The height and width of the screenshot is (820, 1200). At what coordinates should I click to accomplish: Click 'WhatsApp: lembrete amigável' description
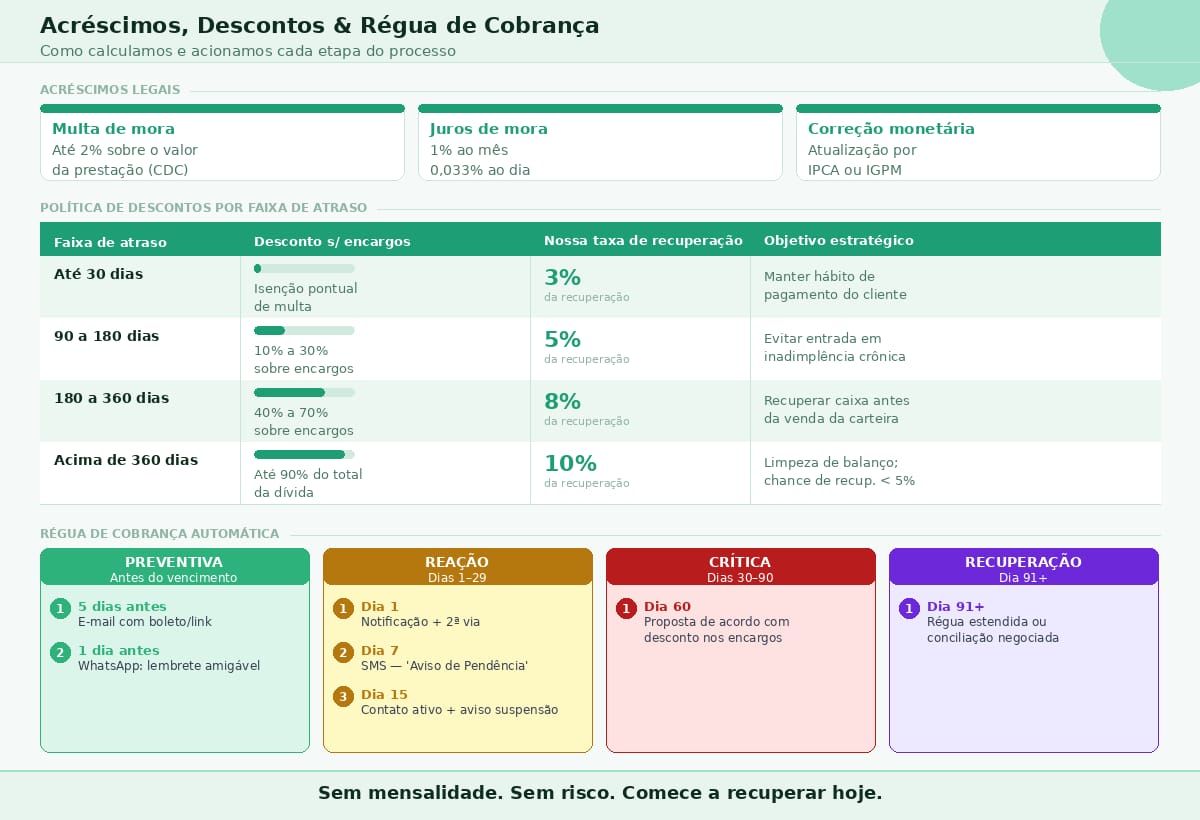169,666
